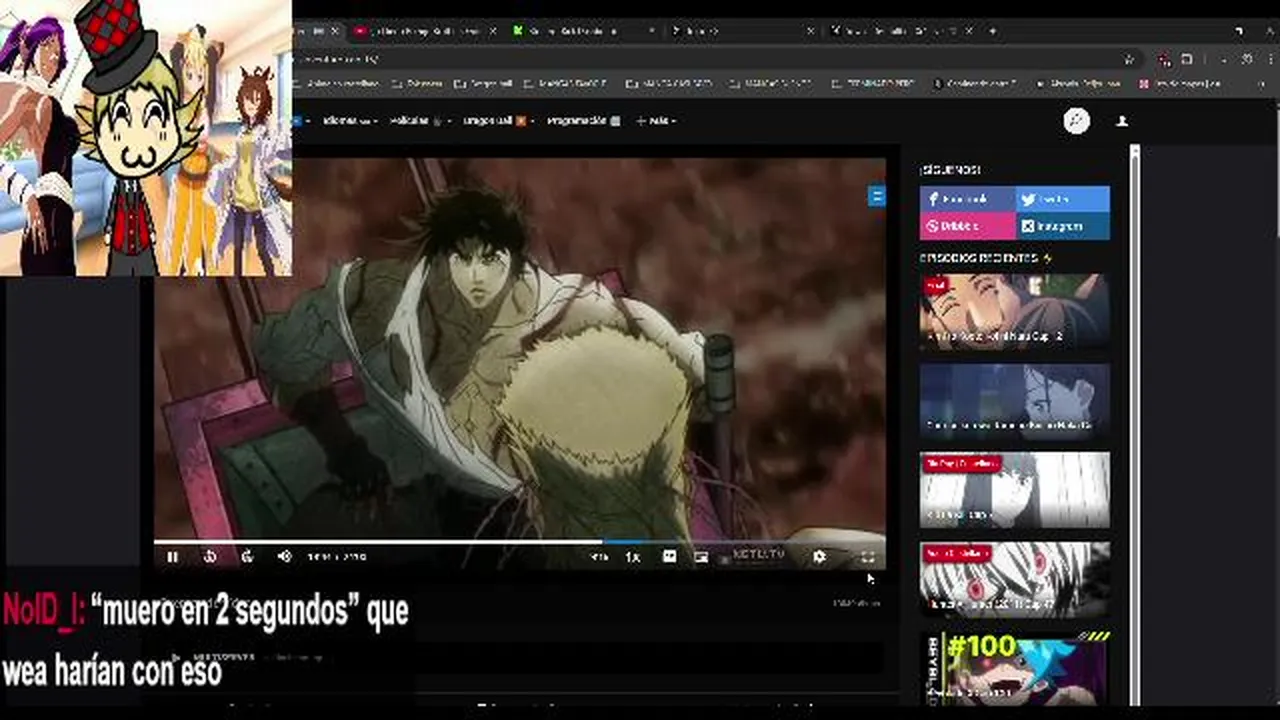This screenshot has width=1280, height=720.
Task: Open the #100 episode thumbnail
Action: pyautogui.click(x=1014, y=668)
